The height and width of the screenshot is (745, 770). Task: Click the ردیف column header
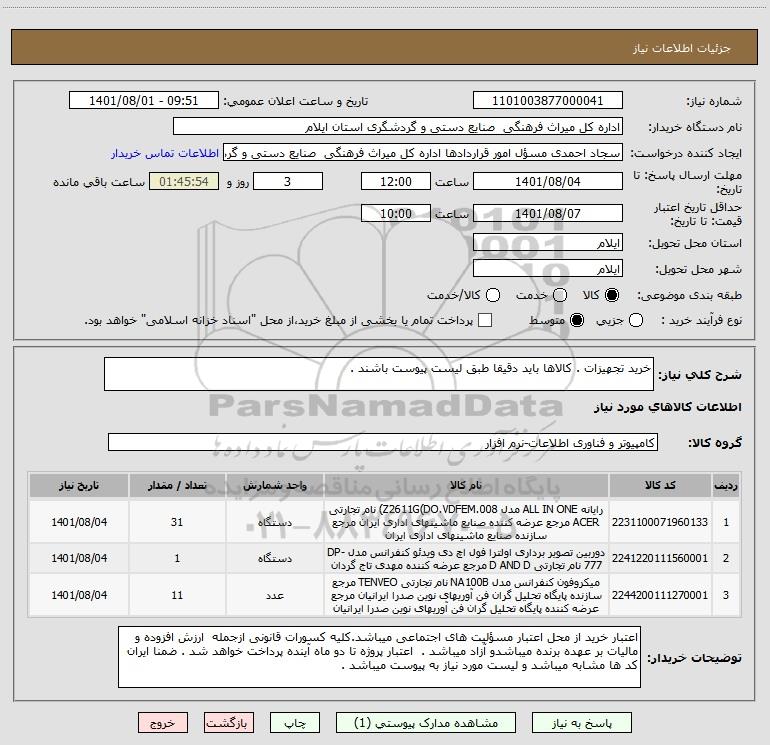(726, 485)
